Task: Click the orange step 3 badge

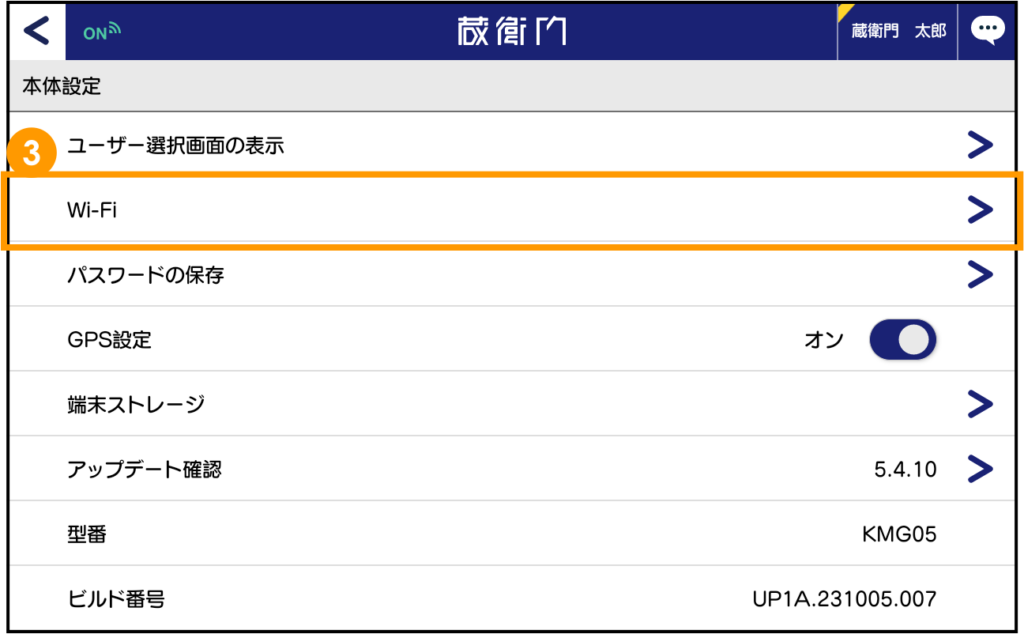Action: click(x=33, y=155)
